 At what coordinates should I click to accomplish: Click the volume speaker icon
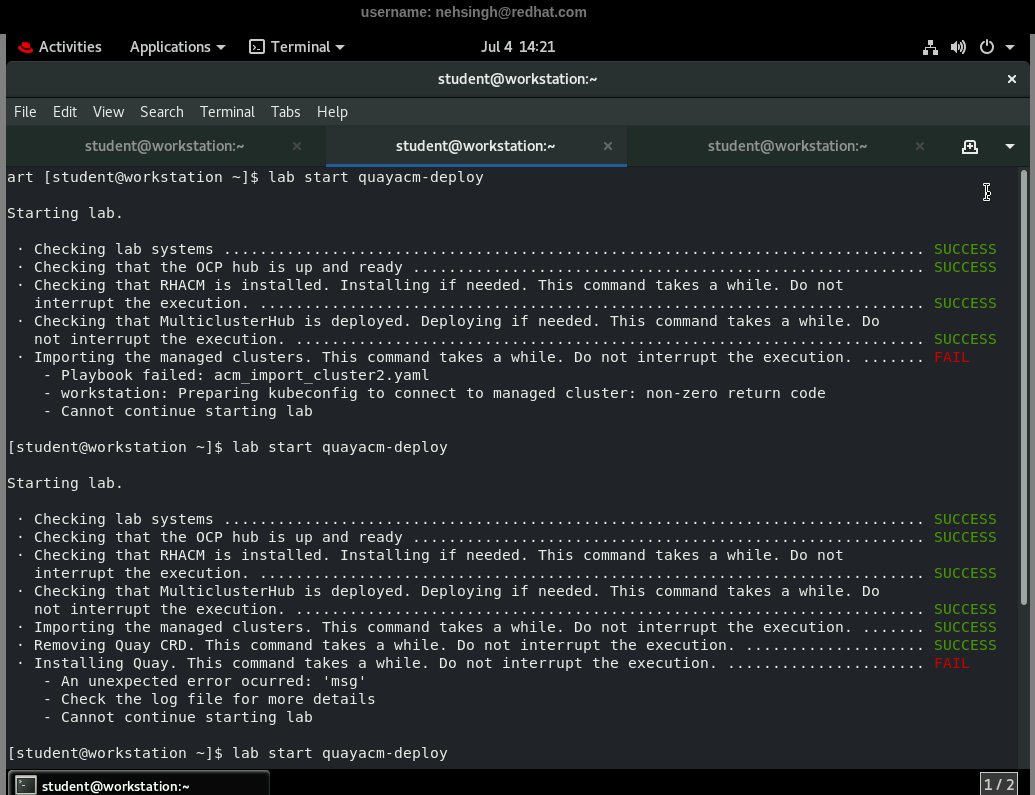(958, 47)
